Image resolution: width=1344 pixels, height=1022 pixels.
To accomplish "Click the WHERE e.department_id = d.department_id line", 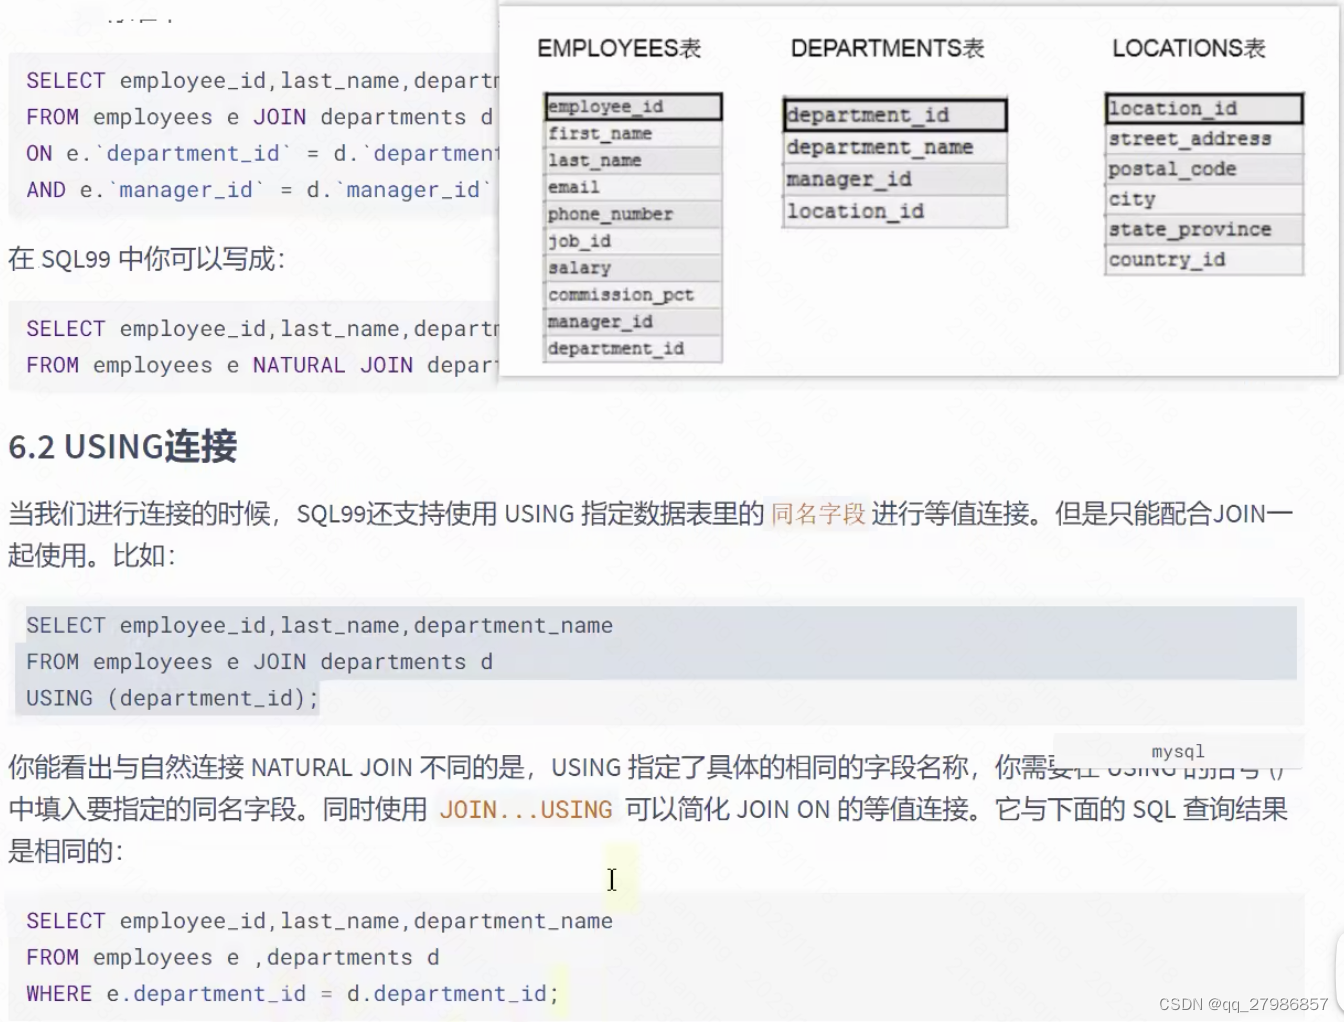I will point(292,994).
